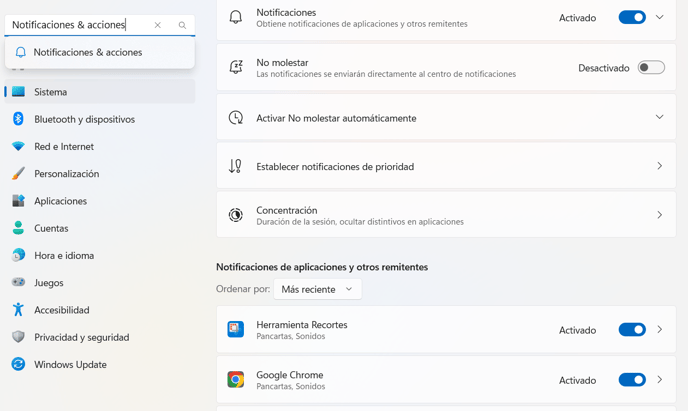This screenshot has height=411, width=688.
Task: Clear the search box with the X icon
Action: (158, 25)
